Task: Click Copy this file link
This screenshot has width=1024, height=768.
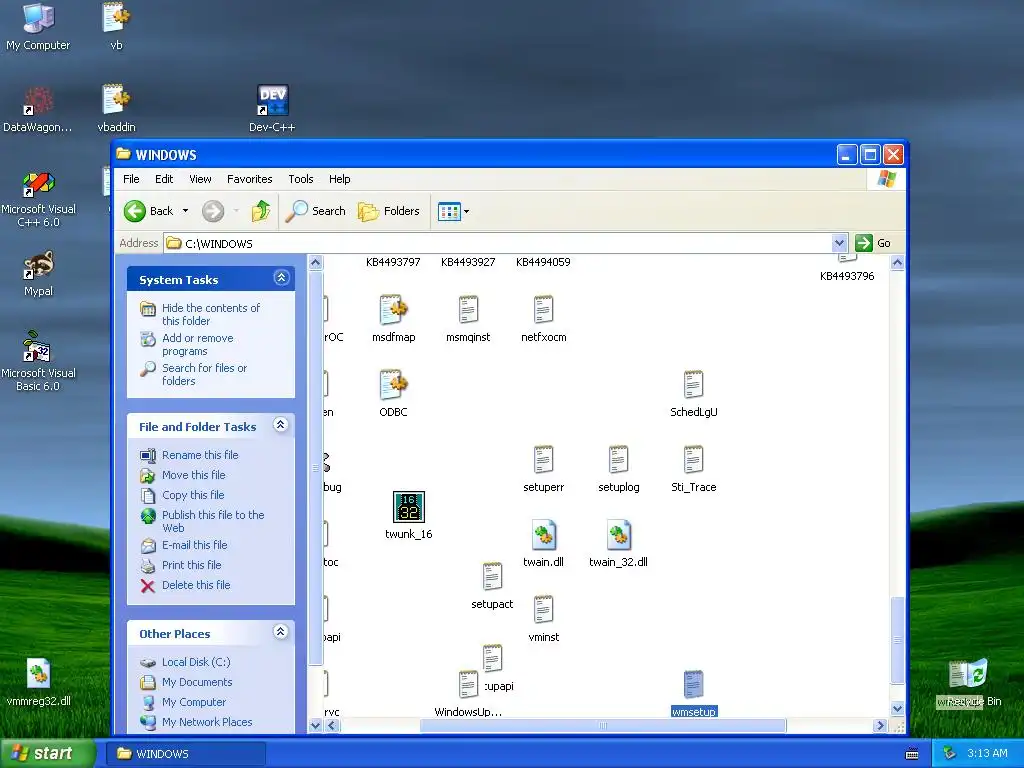Action: click(x=193, y=495)
